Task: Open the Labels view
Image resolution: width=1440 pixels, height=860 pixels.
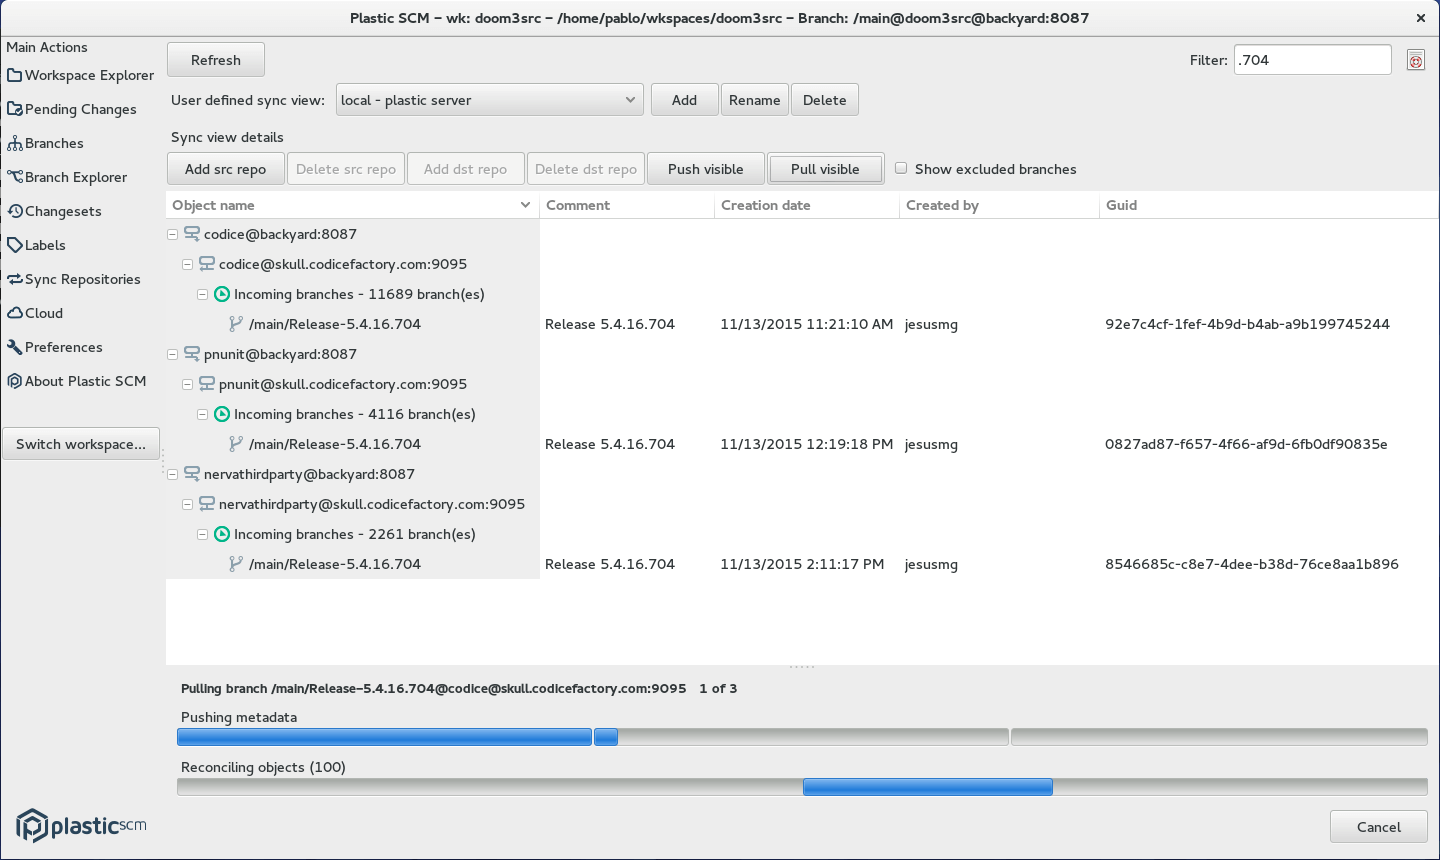Action: 36,245
